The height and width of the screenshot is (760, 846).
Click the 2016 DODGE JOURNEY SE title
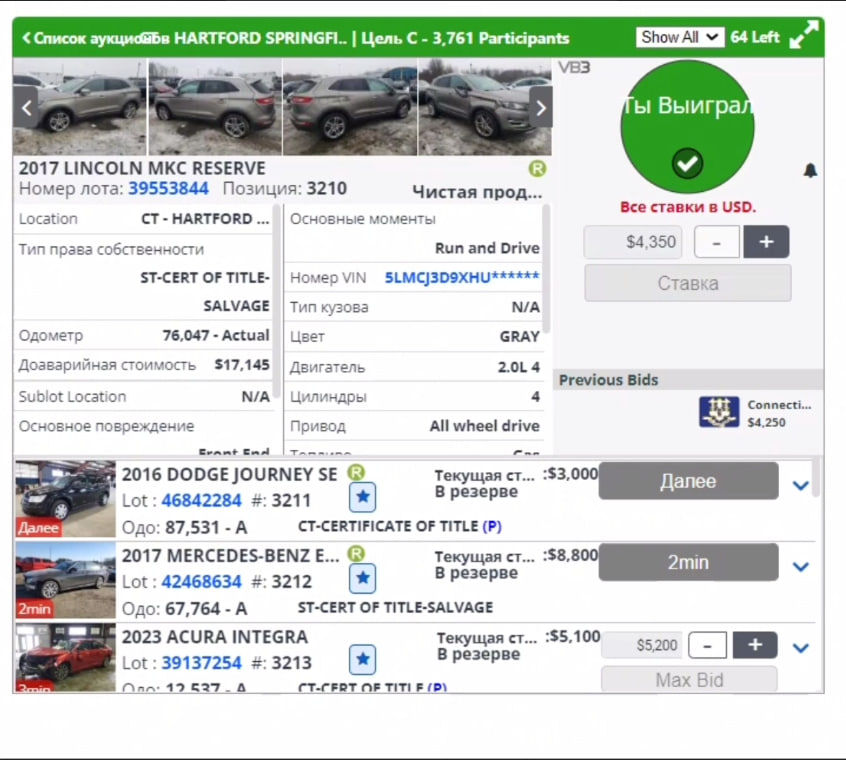click(x=229, y=475)
